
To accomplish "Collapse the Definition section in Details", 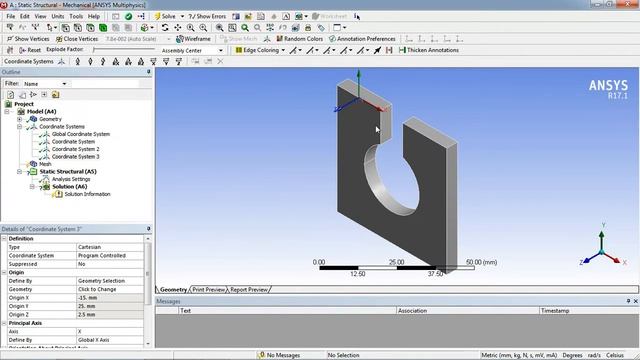I will pyautogui.click(x=4, y=238).
